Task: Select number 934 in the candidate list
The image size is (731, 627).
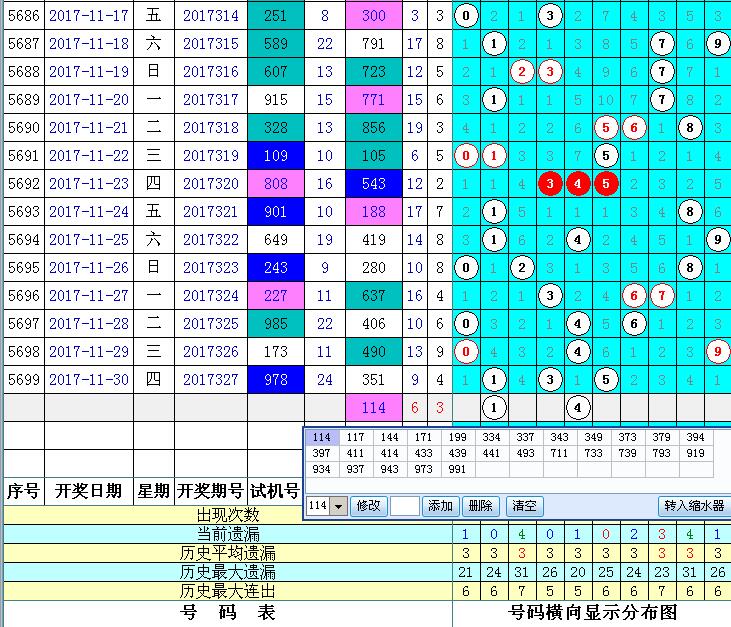Action: tap(322, 469)
